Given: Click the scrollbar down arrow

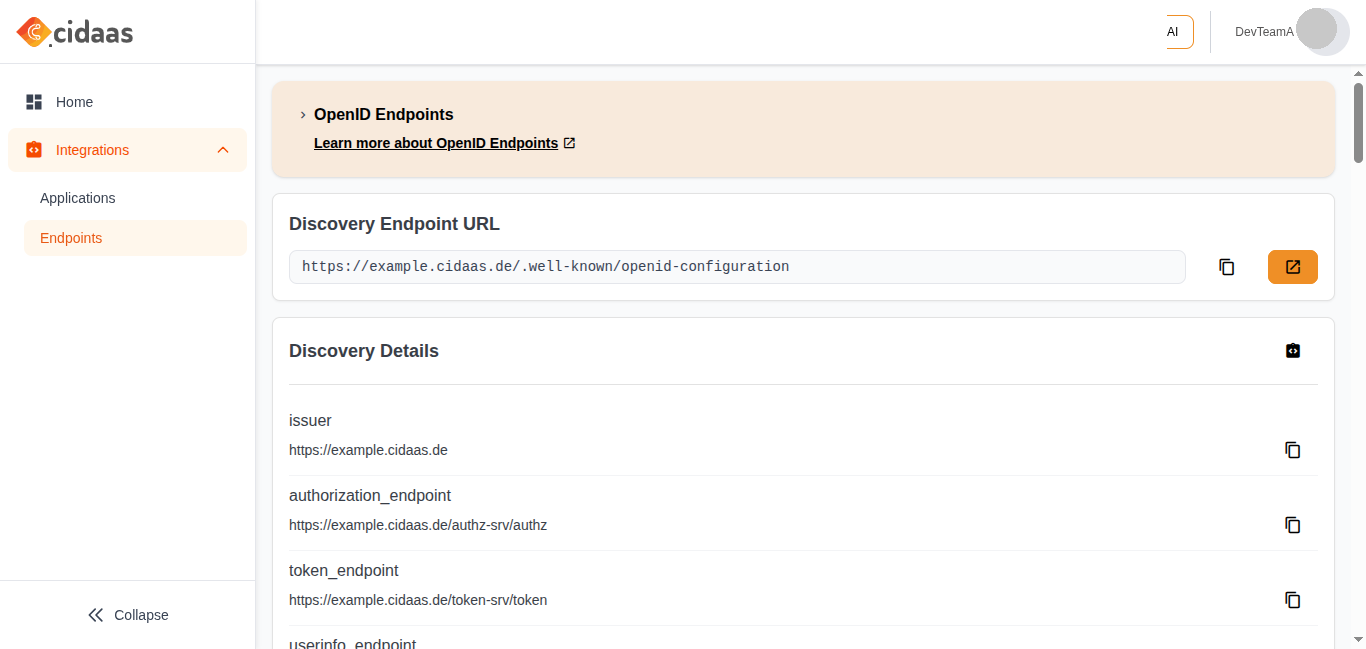Looking at the screenshot, I should tap(1359, 638).
